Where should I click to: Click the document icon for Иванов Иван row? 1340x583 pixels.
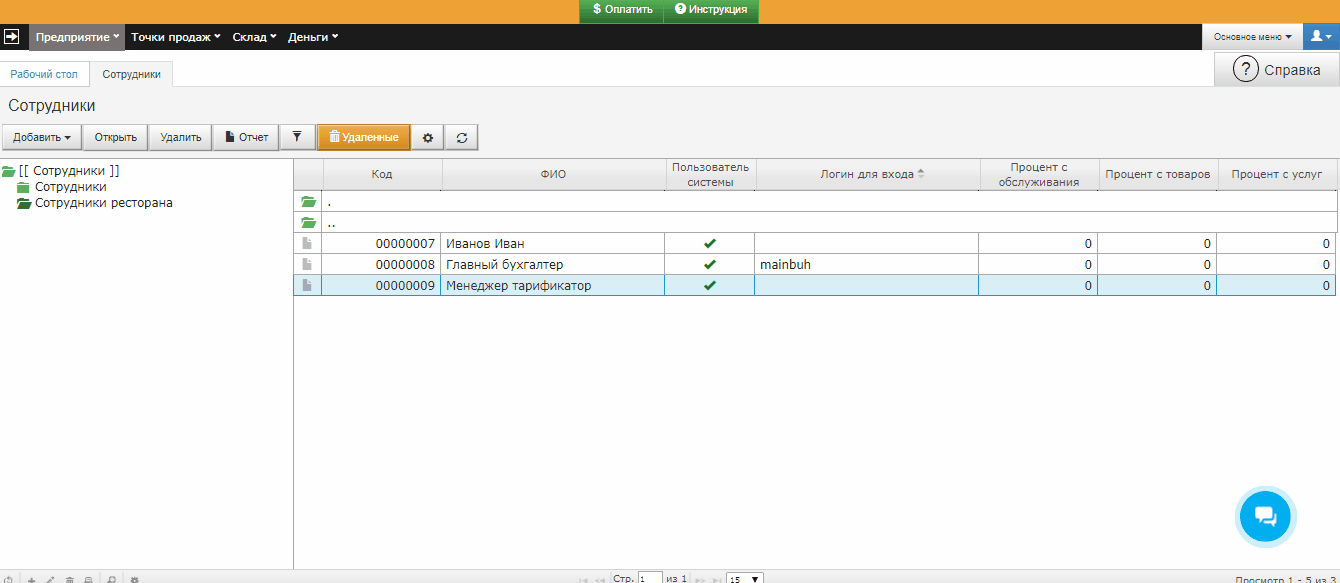tap(308, 243)
